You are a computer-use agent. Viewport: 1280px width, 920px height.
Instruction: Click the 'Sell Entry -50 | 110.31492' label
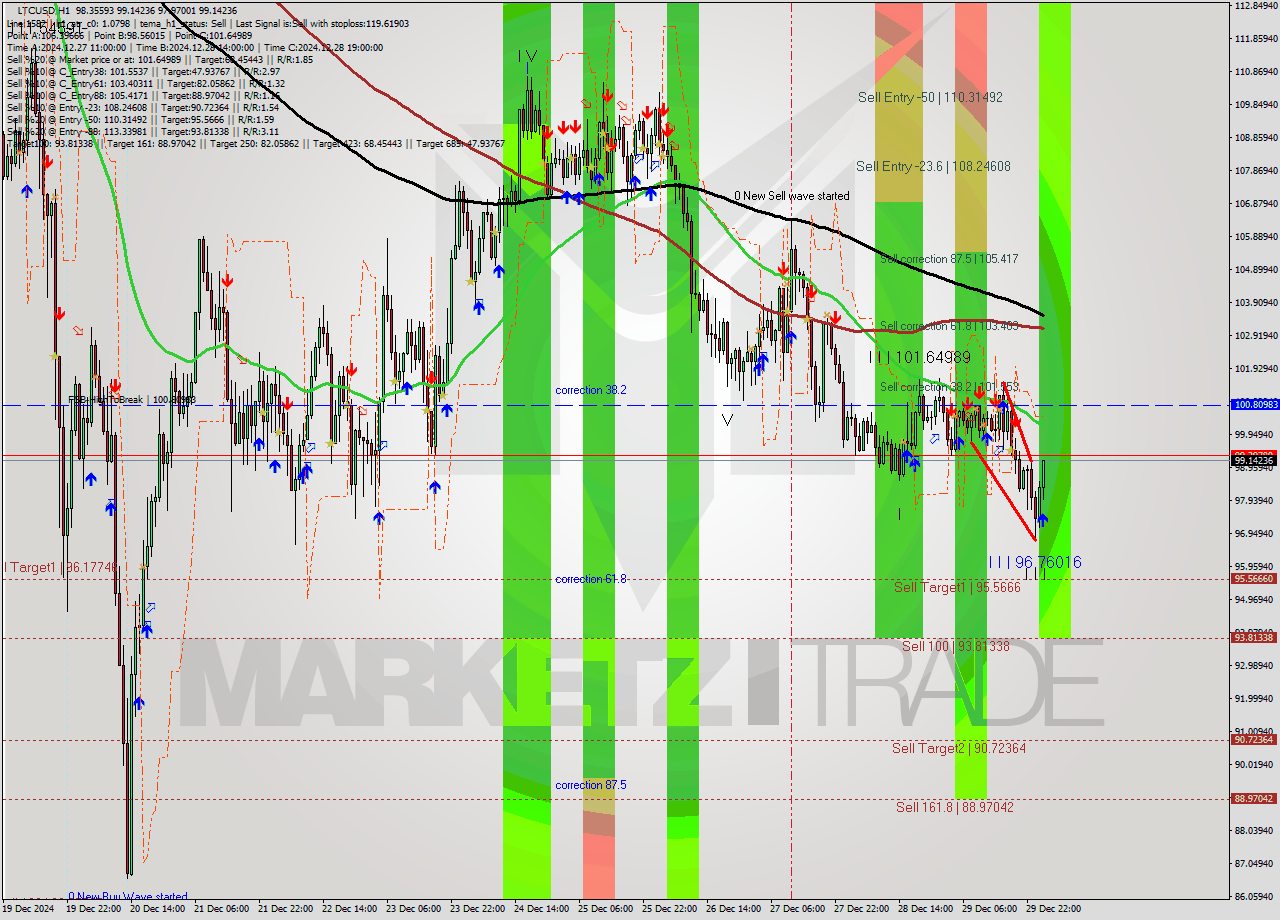click(x=930, y=97)
